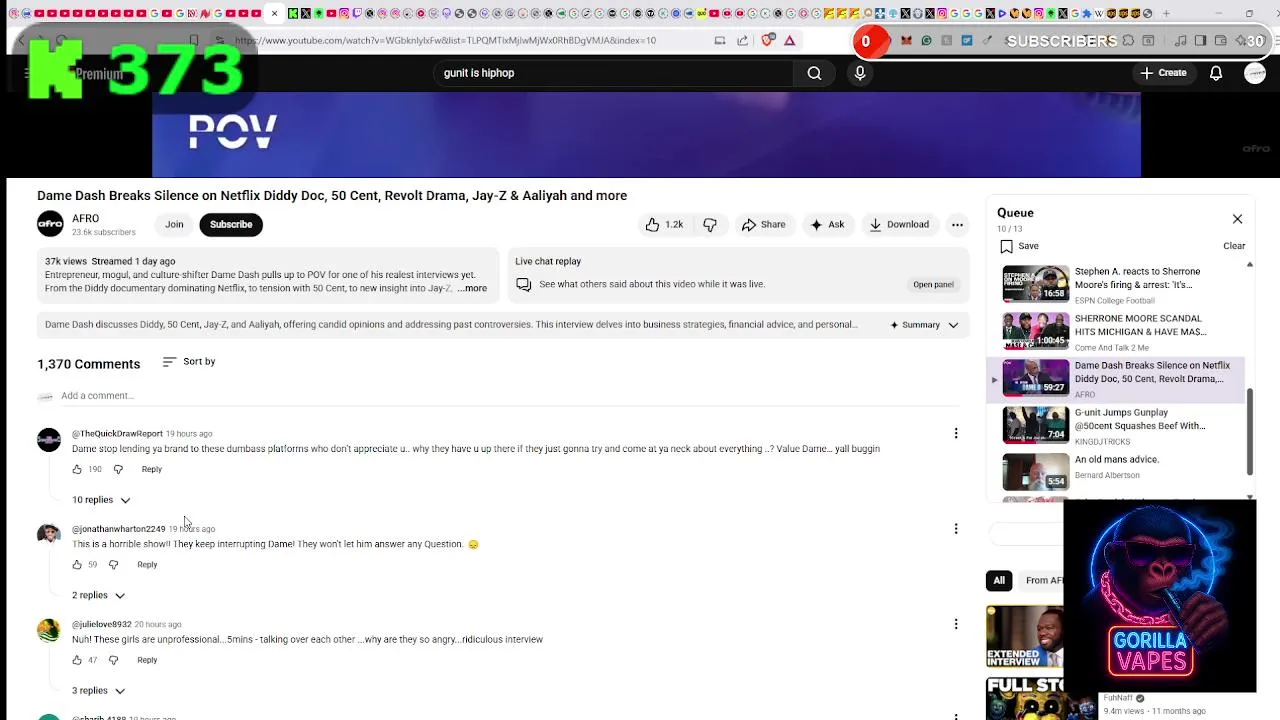Save the queue to a playlist
Screen dimensions: 1280x720
(1019, 246)
